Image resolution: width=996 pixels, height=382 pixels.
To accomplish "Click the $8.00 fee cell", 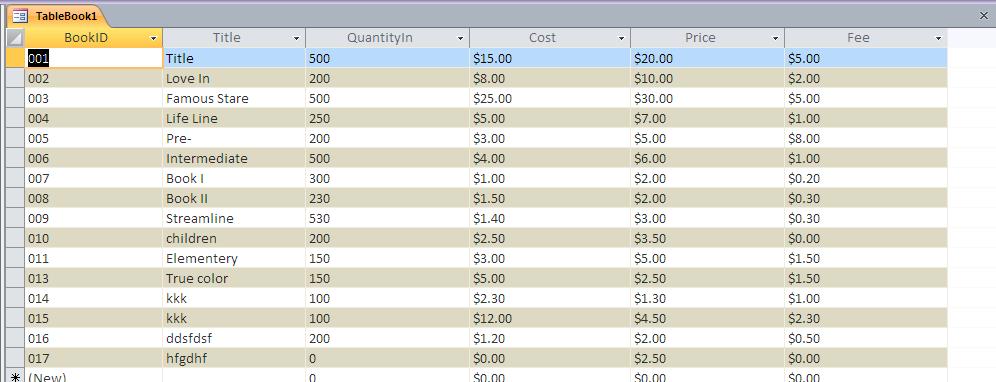I will (866, 139).
